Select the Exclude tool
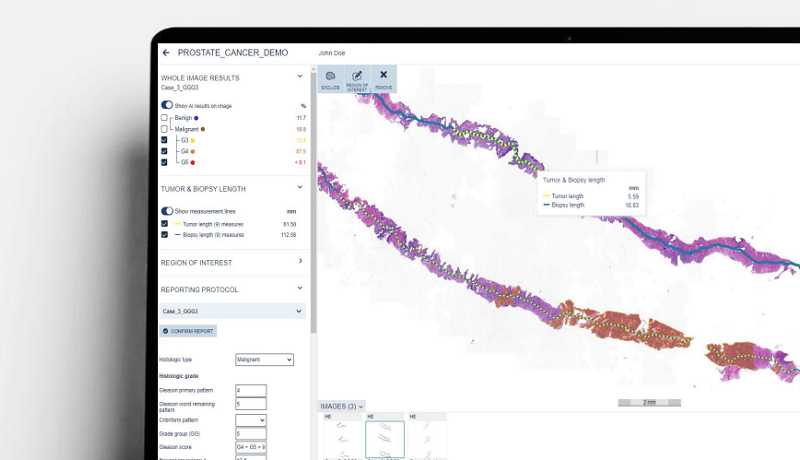 (330, 79)
